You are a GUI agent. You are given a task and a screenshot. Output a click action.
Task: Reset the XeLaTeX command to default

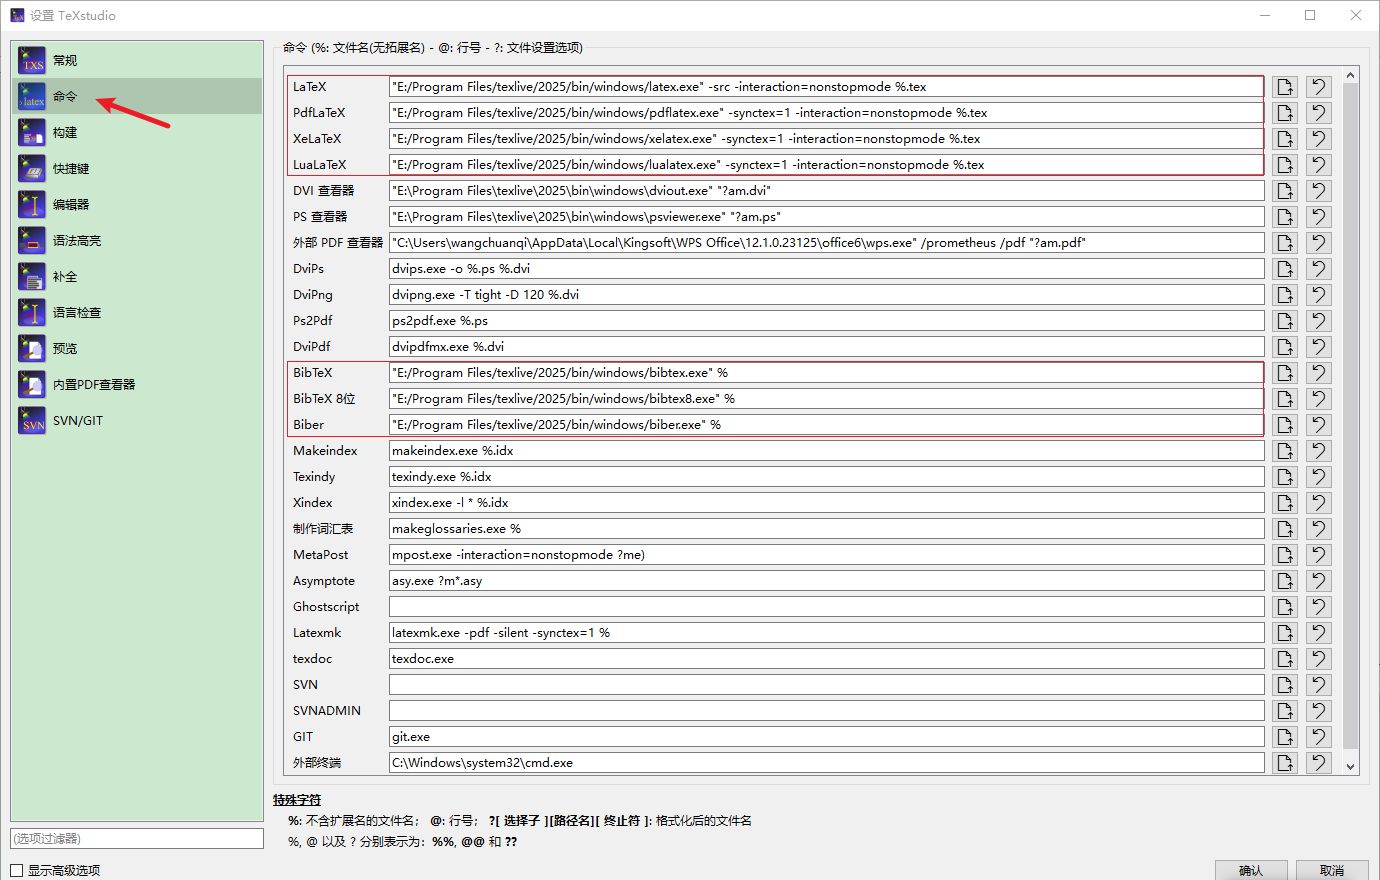1319,139
